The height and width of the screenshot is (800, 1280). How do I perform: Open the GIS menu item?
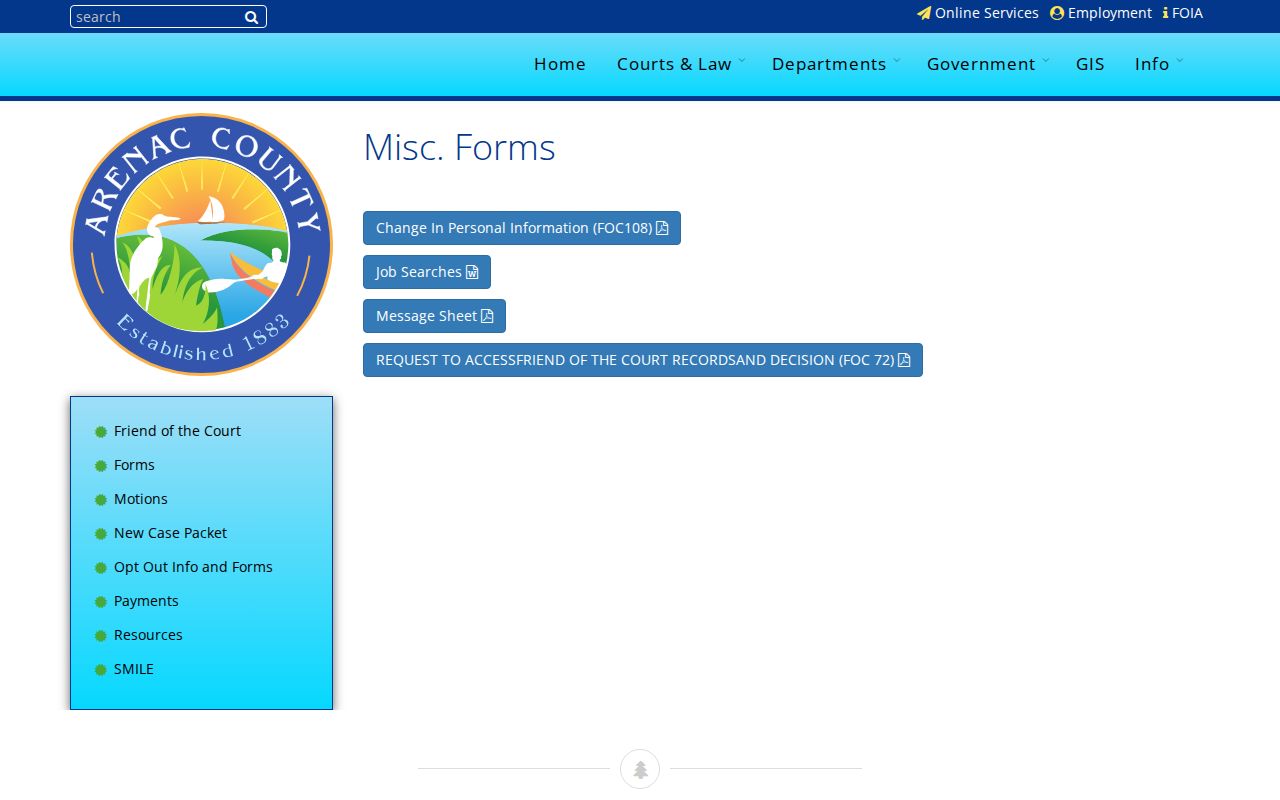click(1090, 64)
